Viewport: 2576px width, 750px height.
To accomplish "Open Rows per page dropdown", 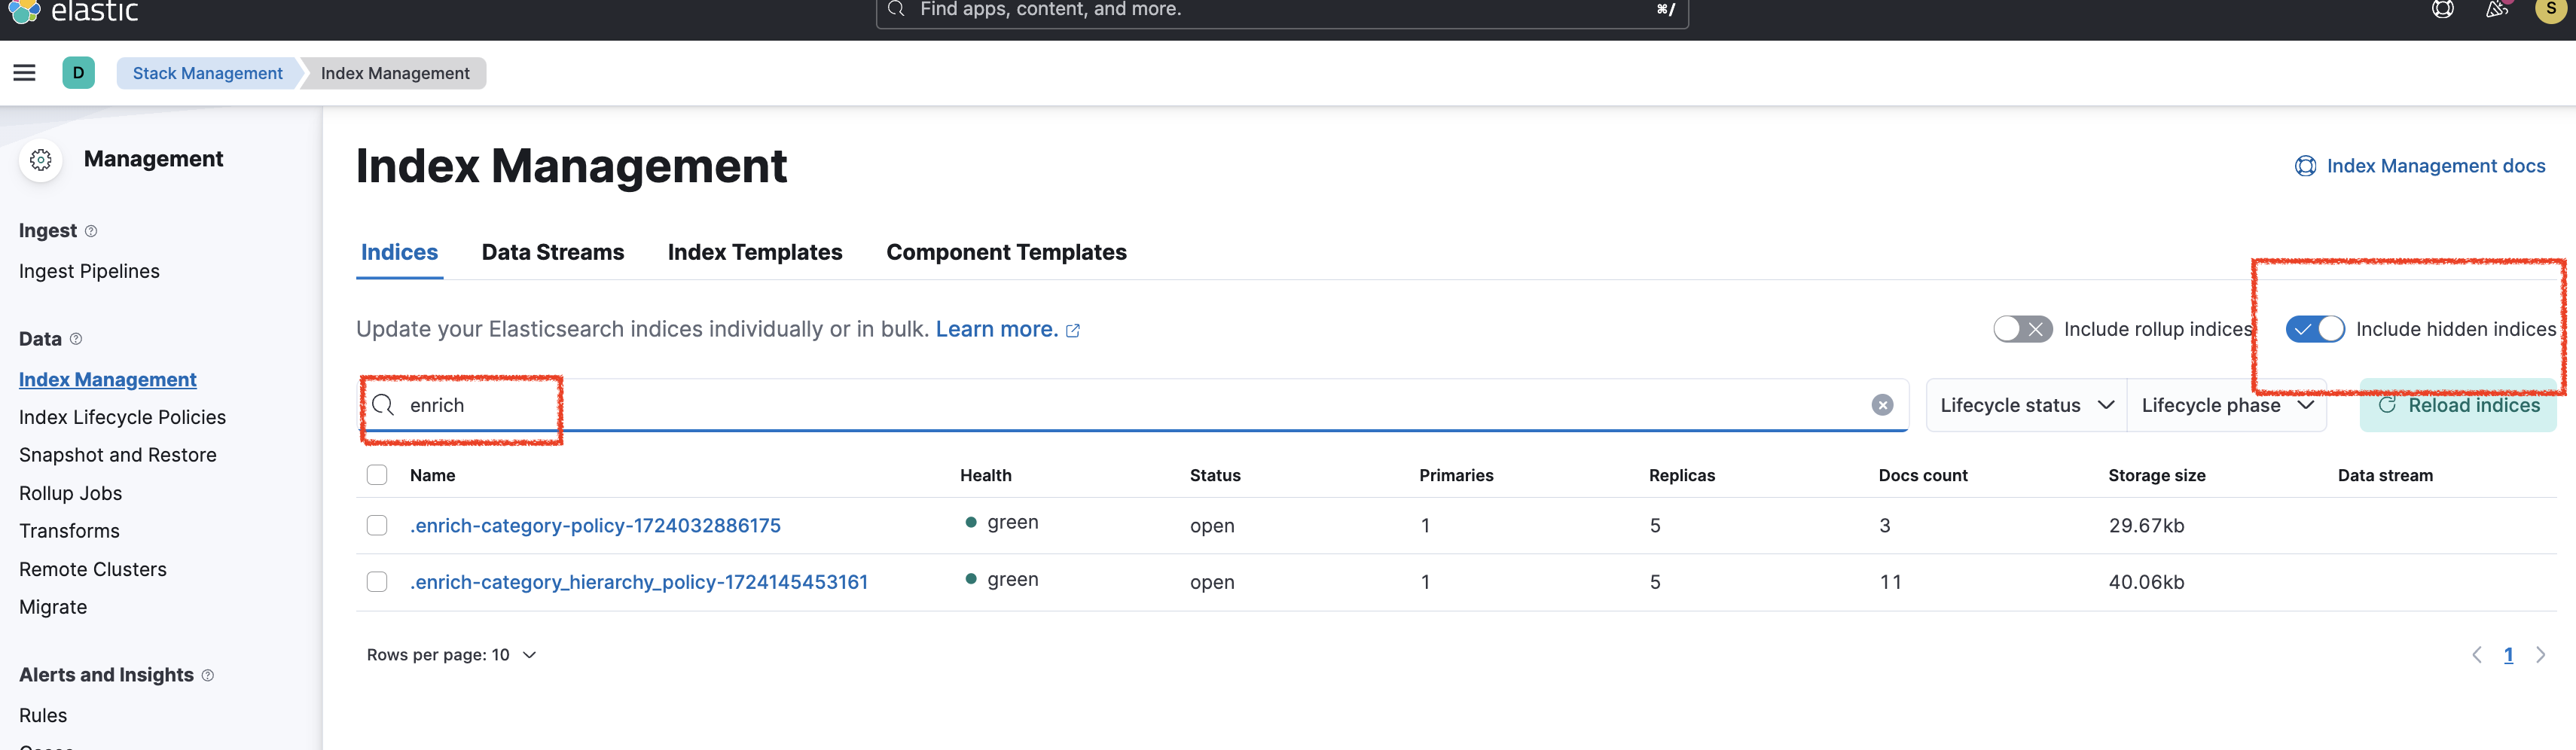I will pyautogui.click(x=451, y=655).
